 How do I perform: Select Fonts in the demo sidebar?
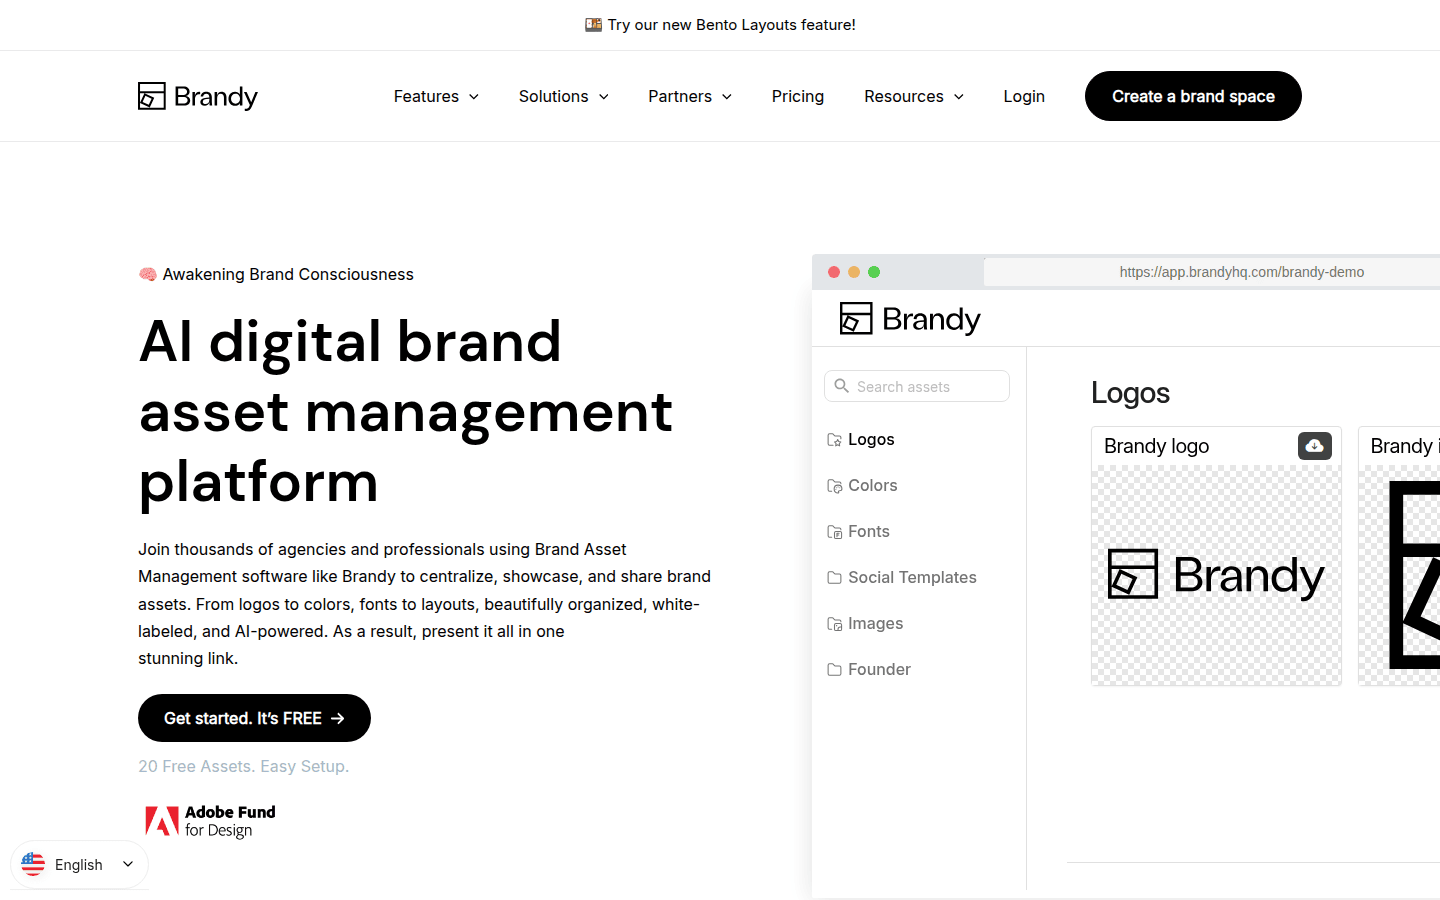869,531
